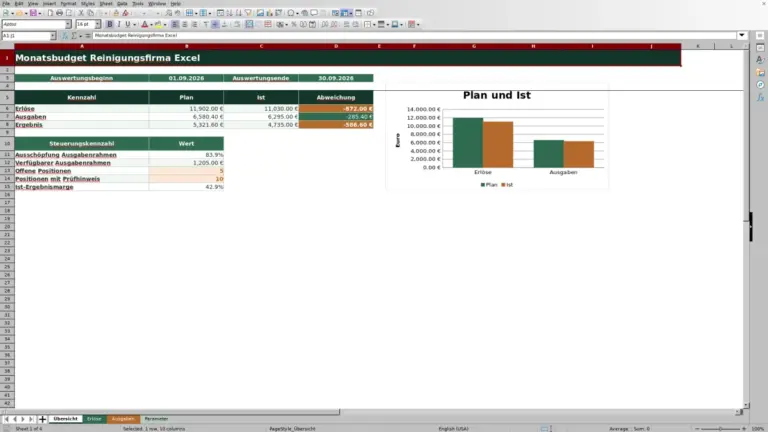Viewport: 768px width, 432px height.
Task: Click the Export as PDF icon
Action: pyautogui.click(x=50, y=13)
